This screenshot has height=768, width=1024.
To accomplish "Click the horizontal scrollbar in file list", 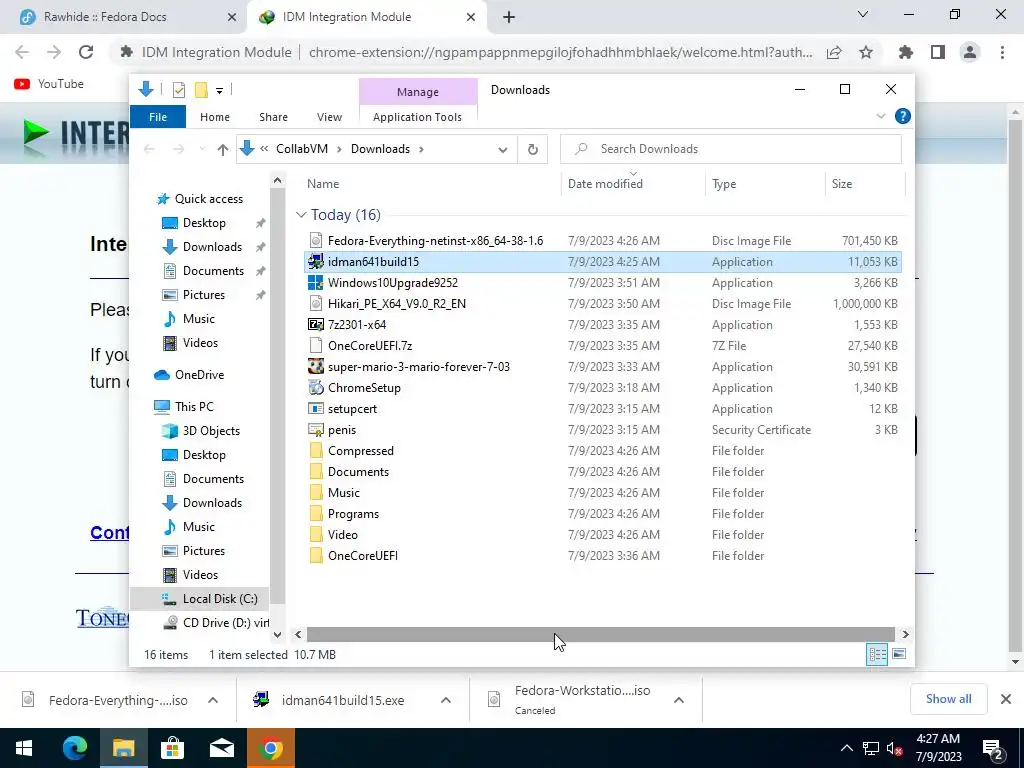I will click(x=600, y=634).
